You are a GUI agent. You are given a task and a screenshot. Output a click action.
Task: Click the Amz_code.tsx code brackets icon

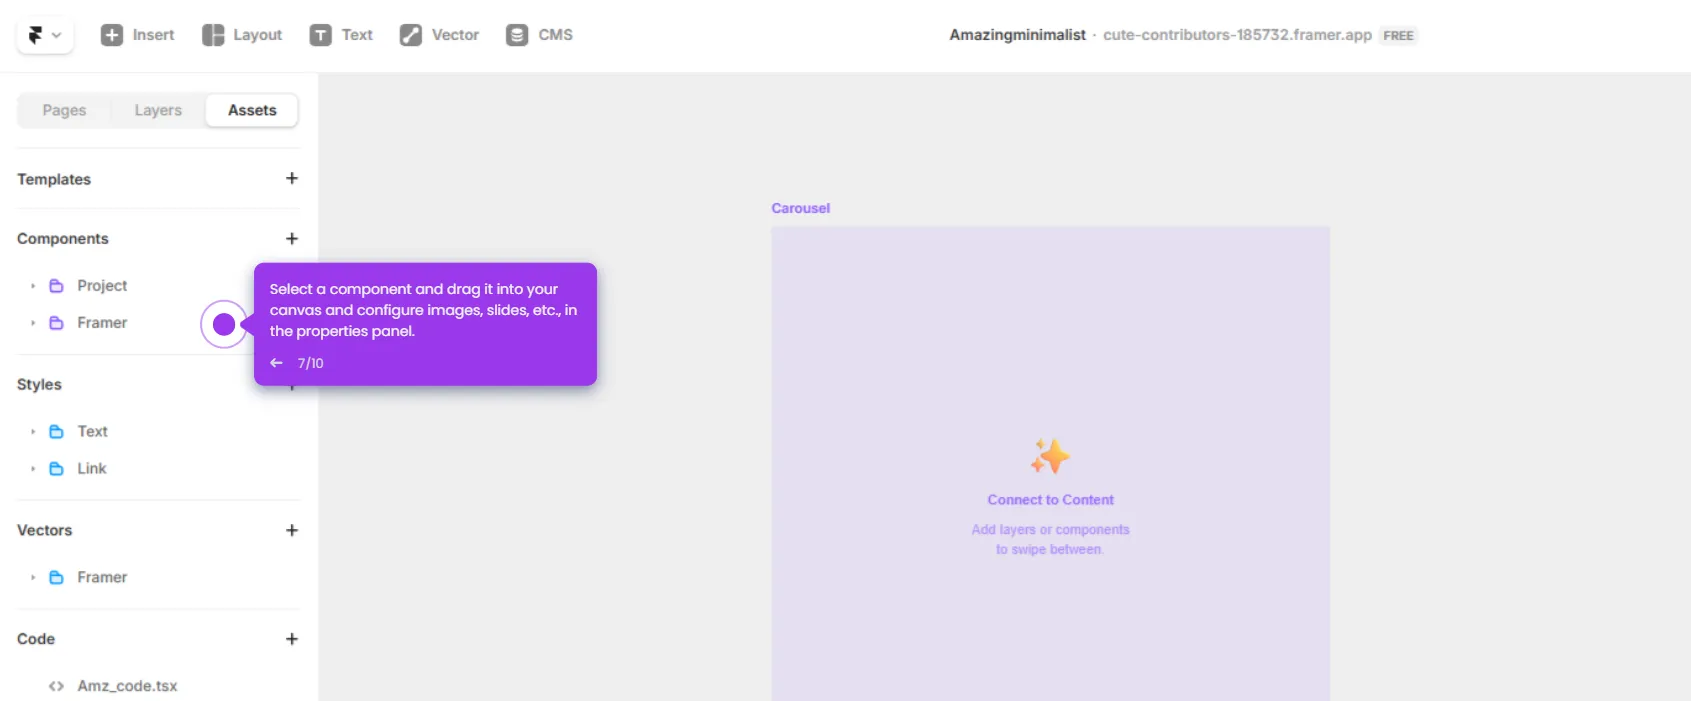tap(57, 686)
